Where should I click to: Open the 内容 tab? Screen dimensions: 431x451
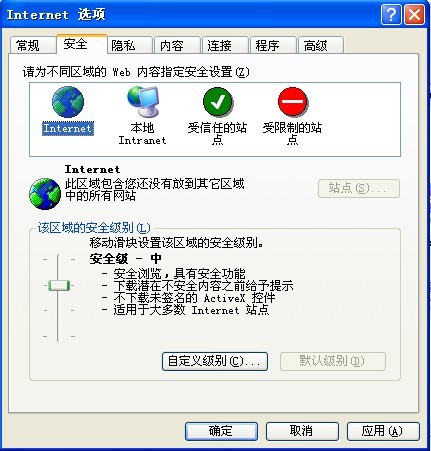[x=177, y=45]
